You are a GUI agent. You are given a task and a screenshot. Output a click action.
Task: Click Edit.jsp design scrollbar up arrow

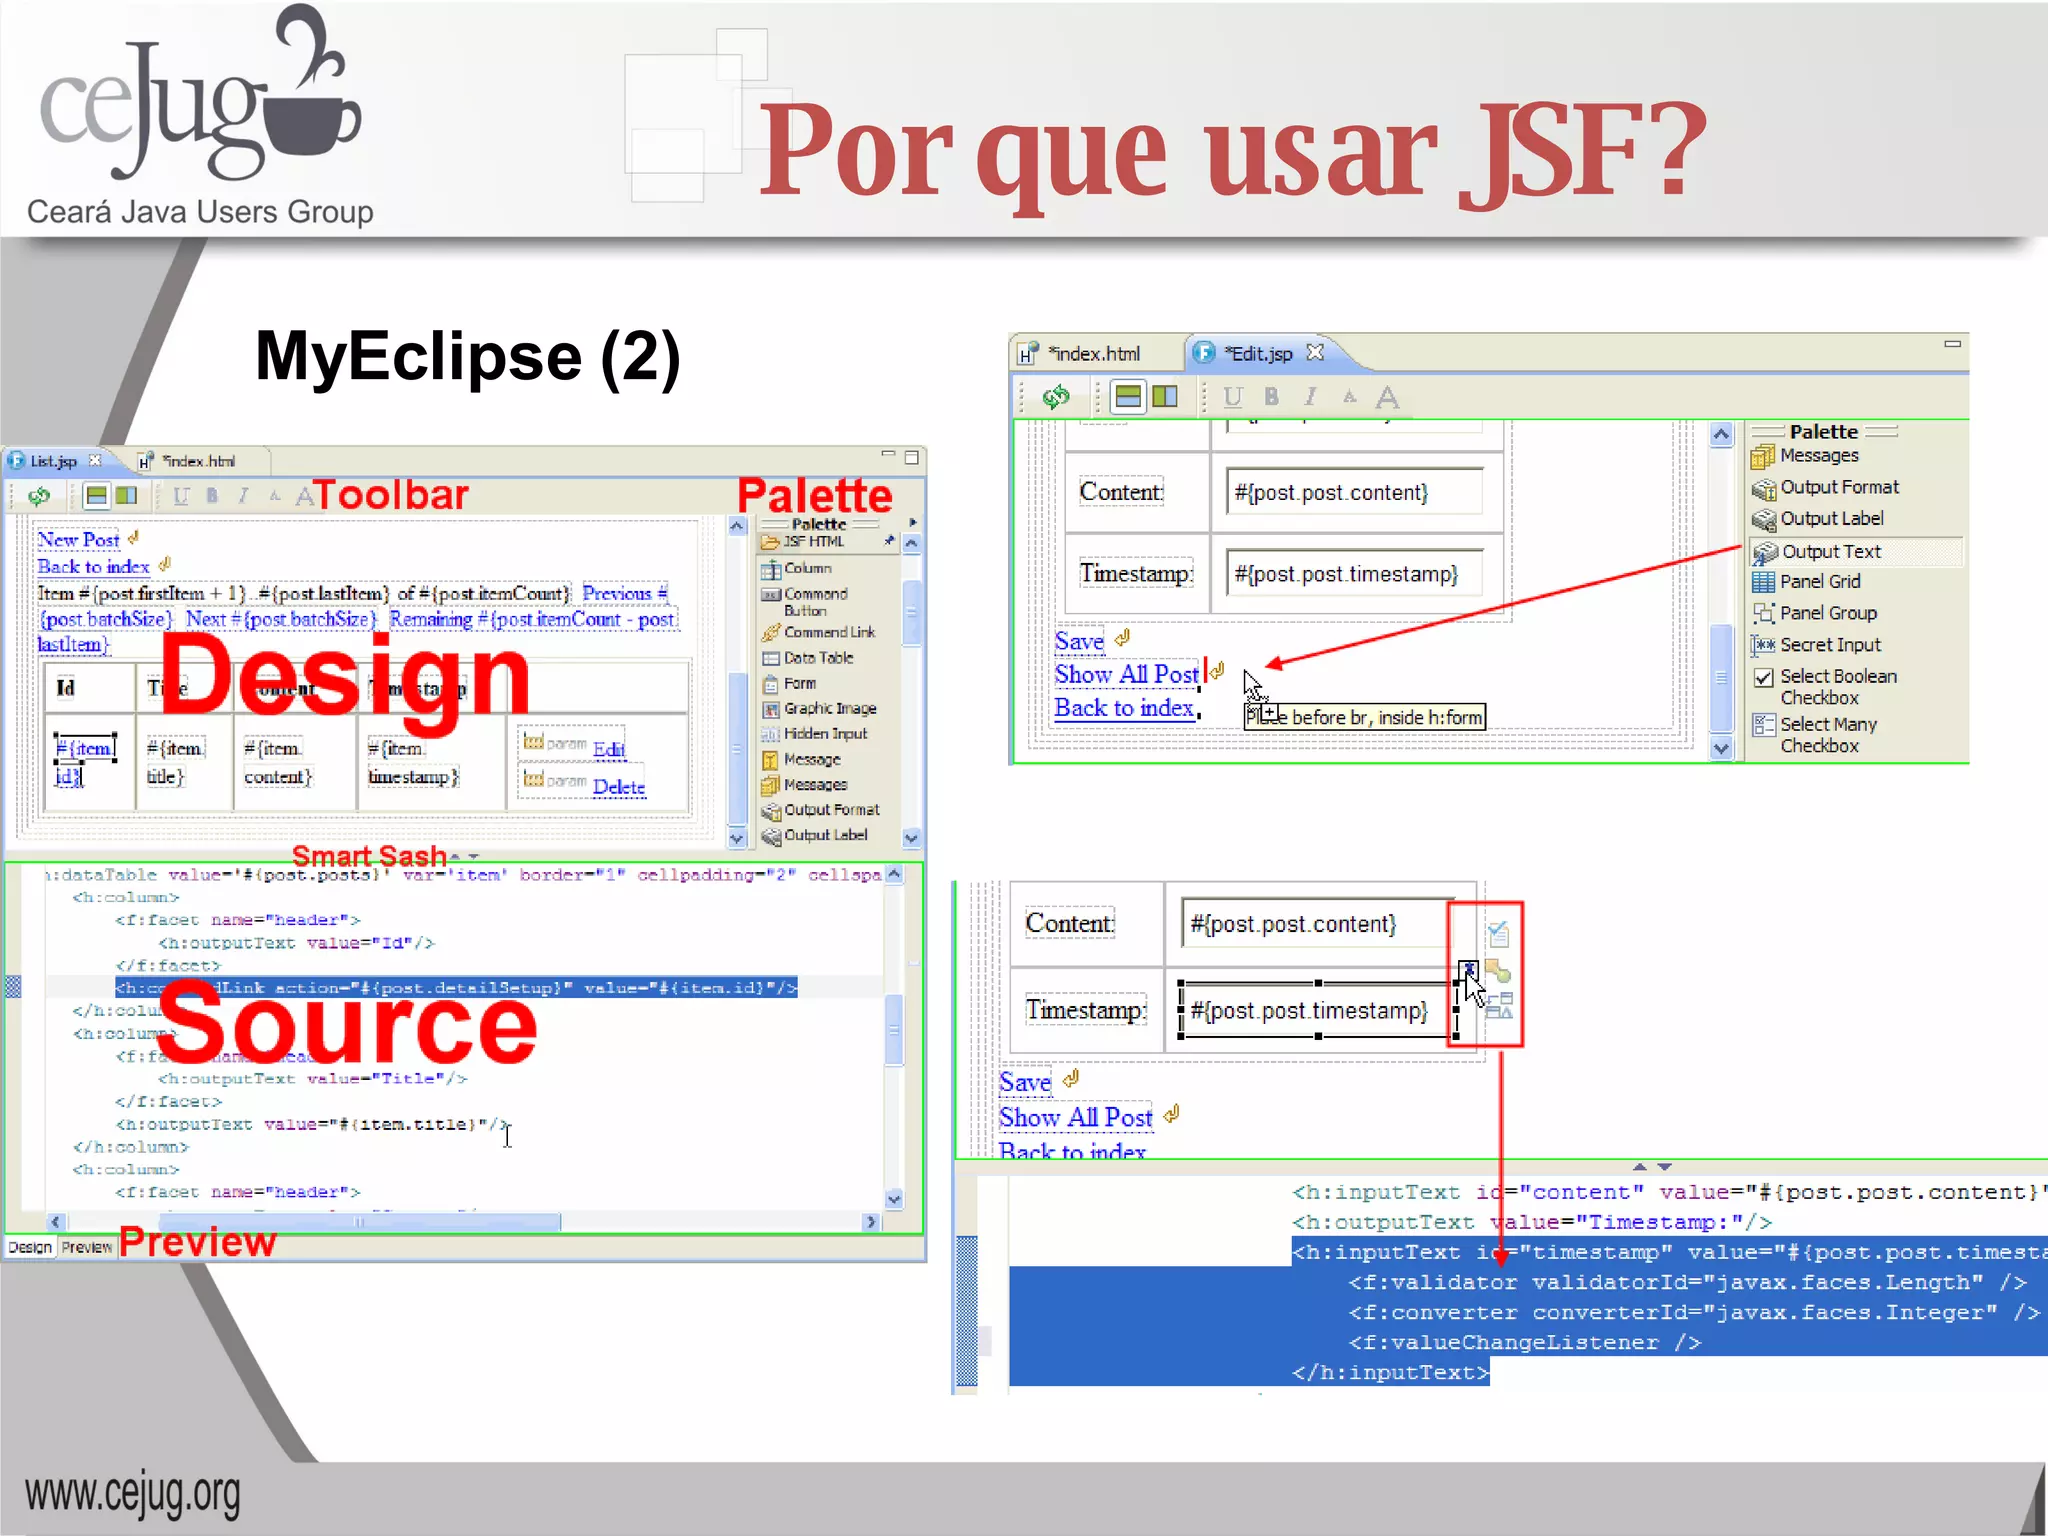point(1721,435)
